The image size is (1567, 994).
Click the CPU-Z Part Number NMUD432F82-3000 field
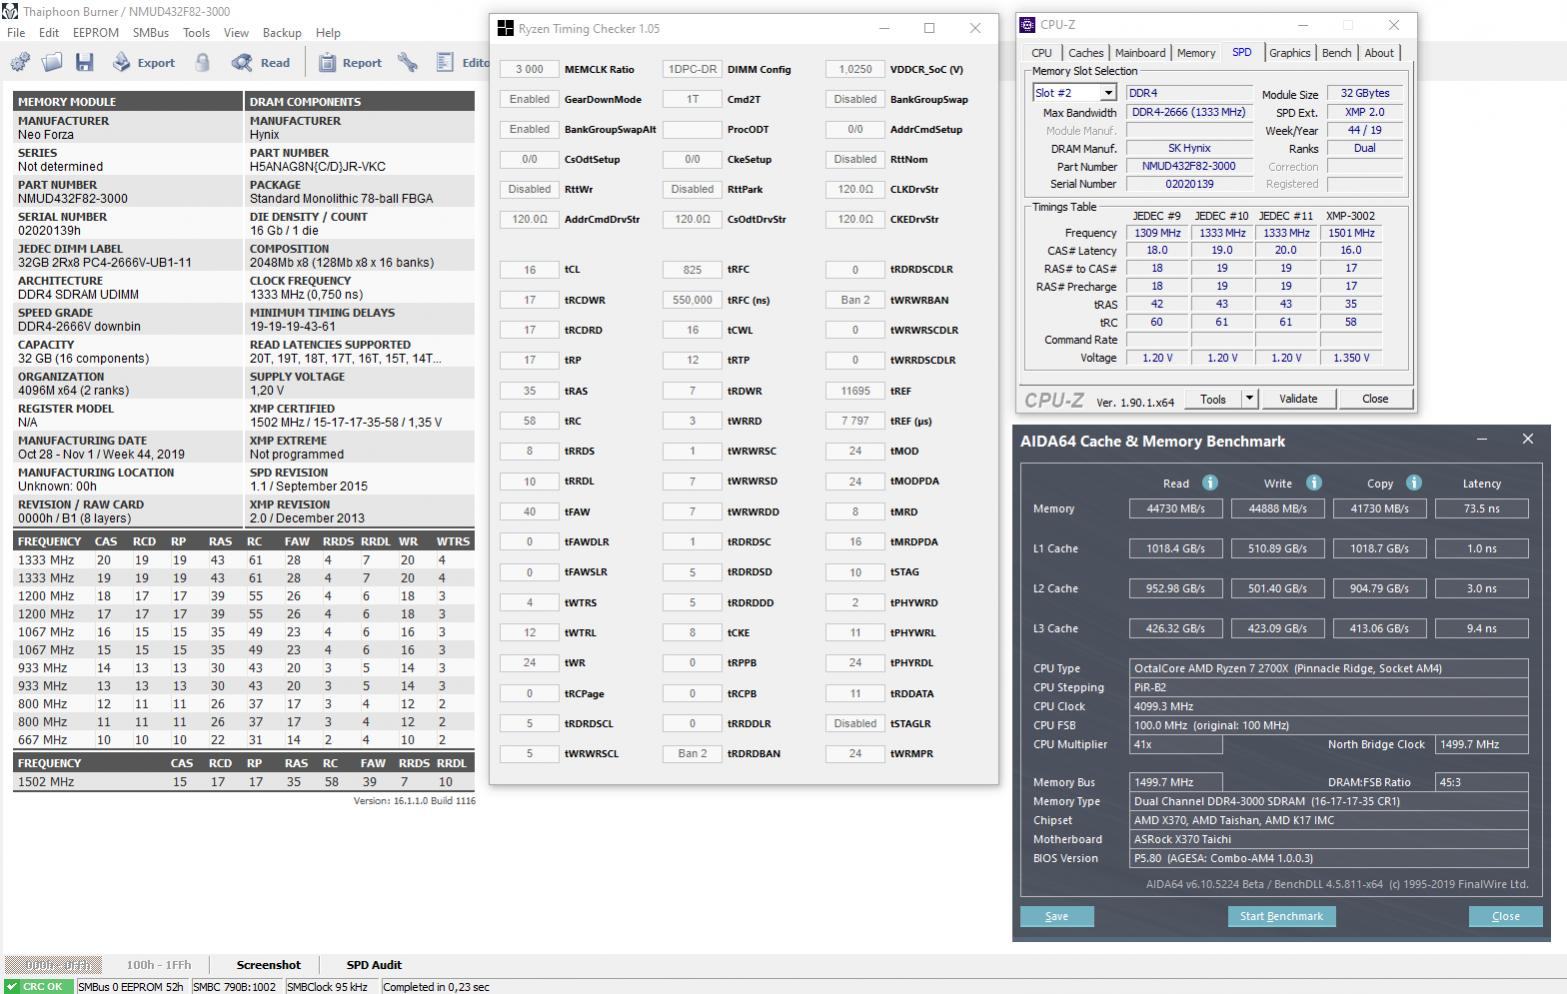point(1189,166)
